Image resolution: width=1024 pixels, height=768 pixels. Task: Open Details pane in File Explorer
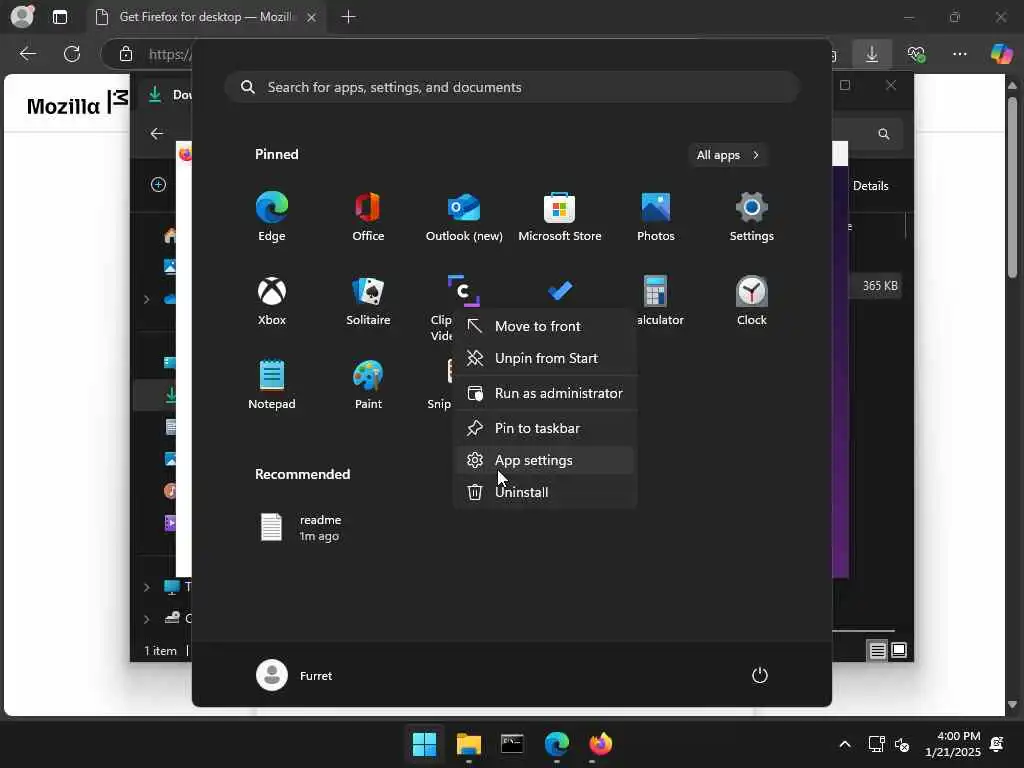click(871, 185)
